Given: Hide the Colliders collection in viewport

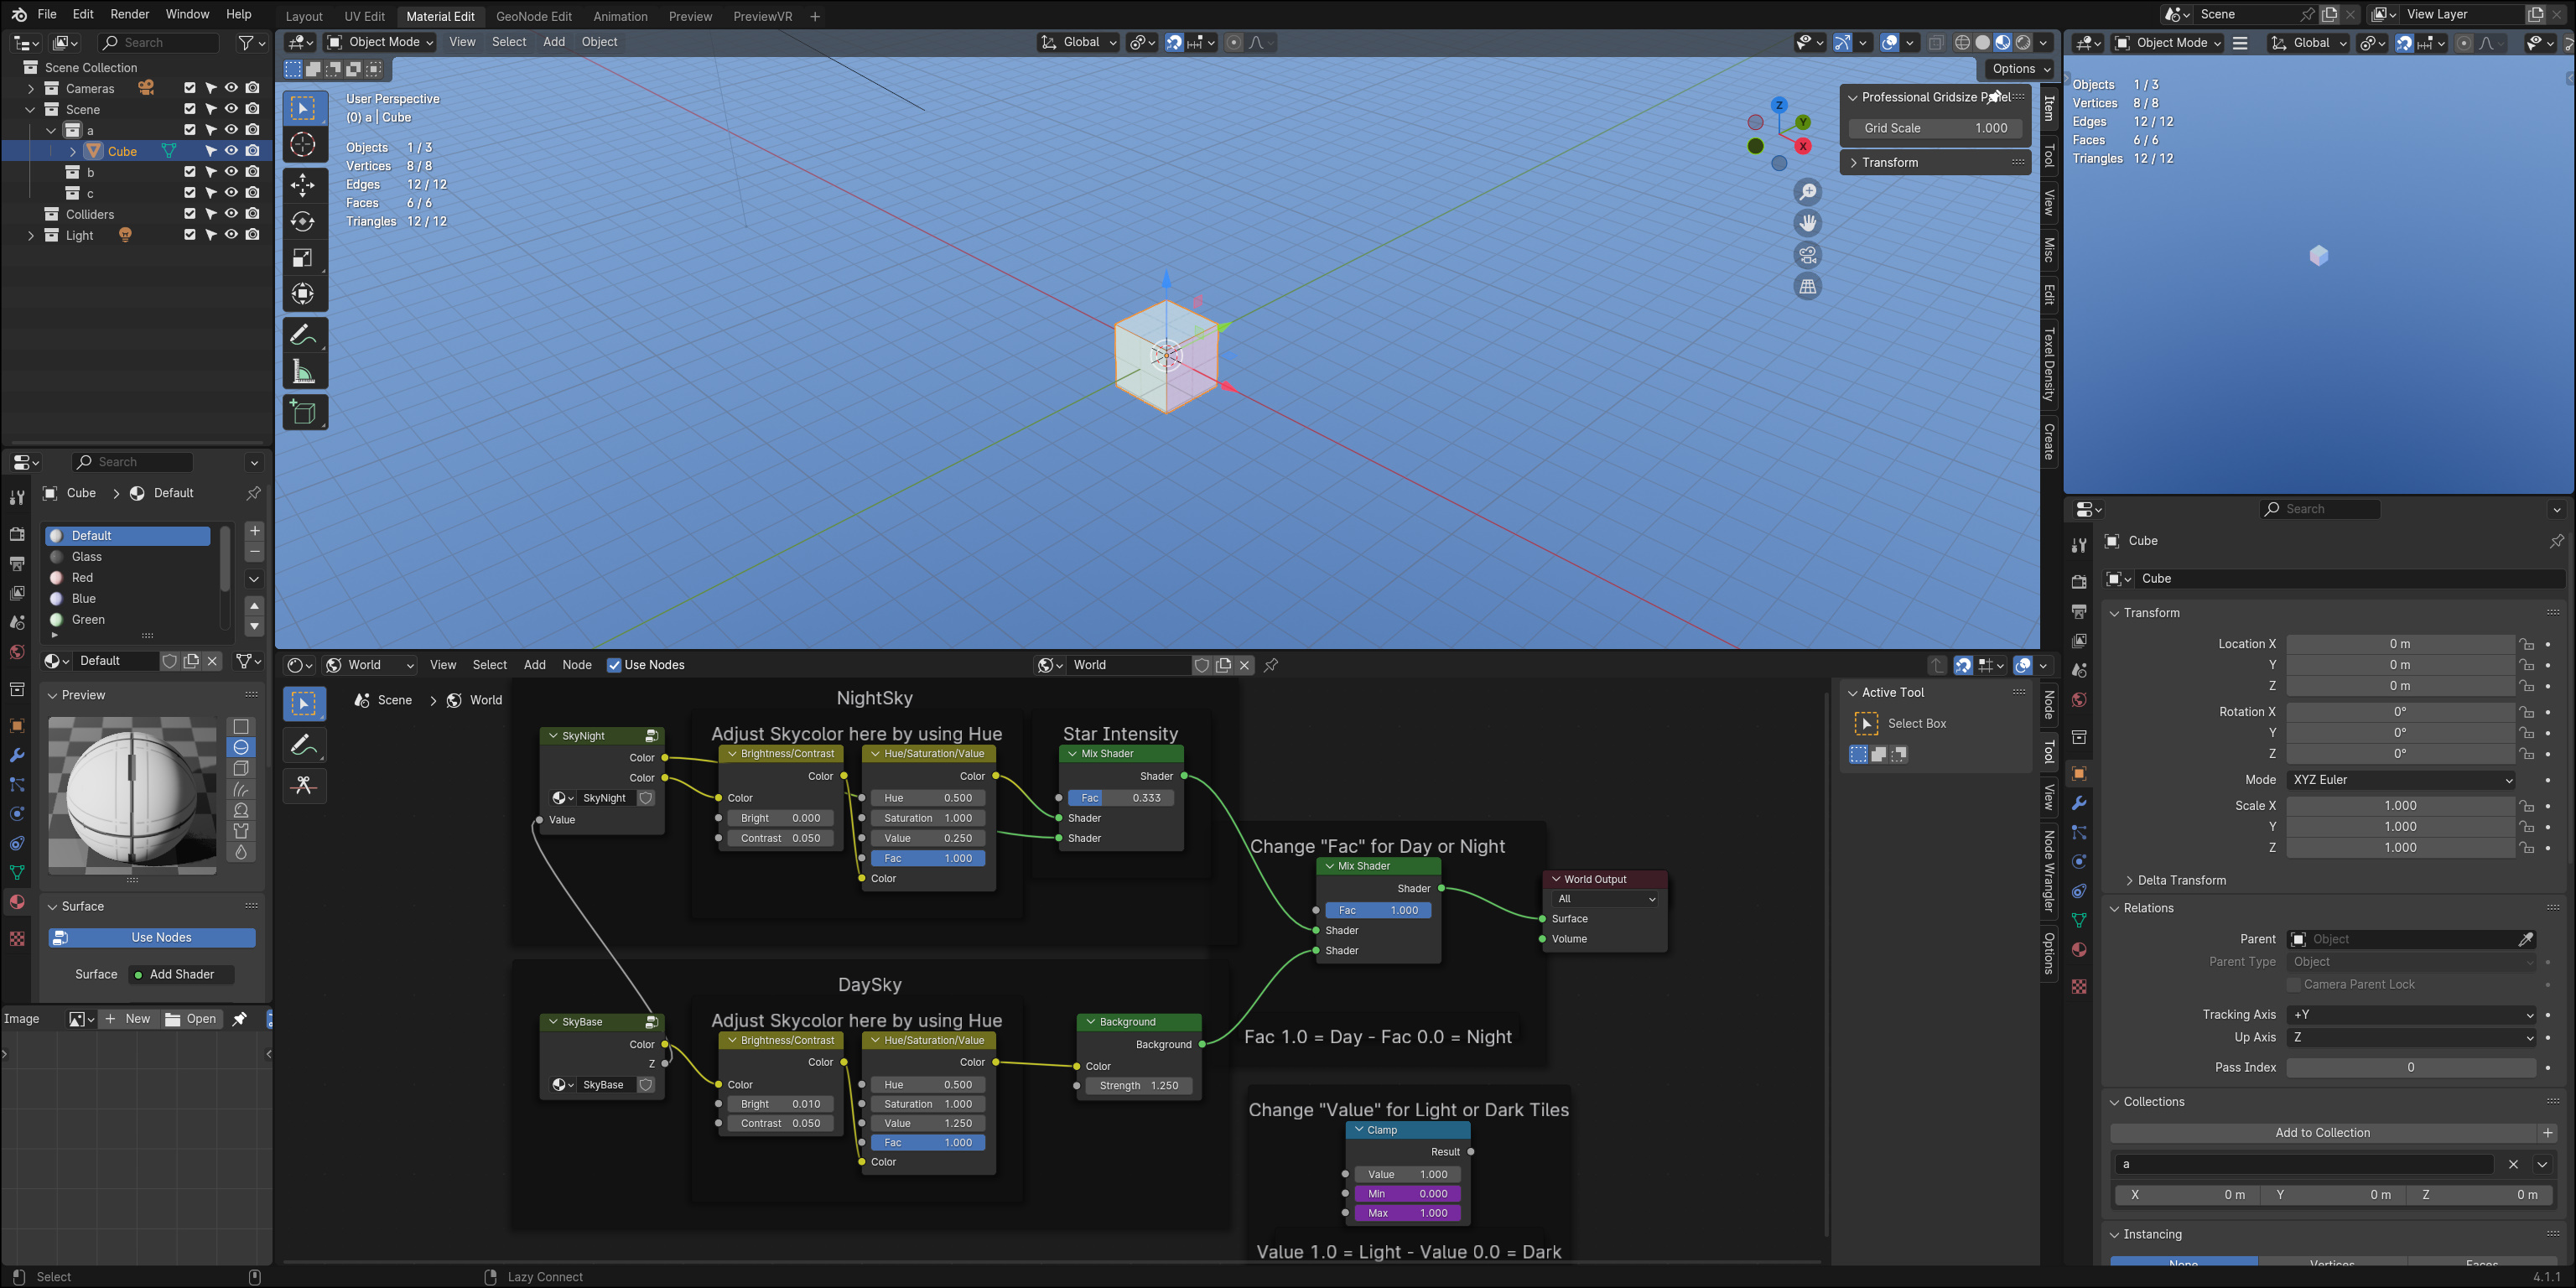Looking at the screenshot, I should click(231, 214).
